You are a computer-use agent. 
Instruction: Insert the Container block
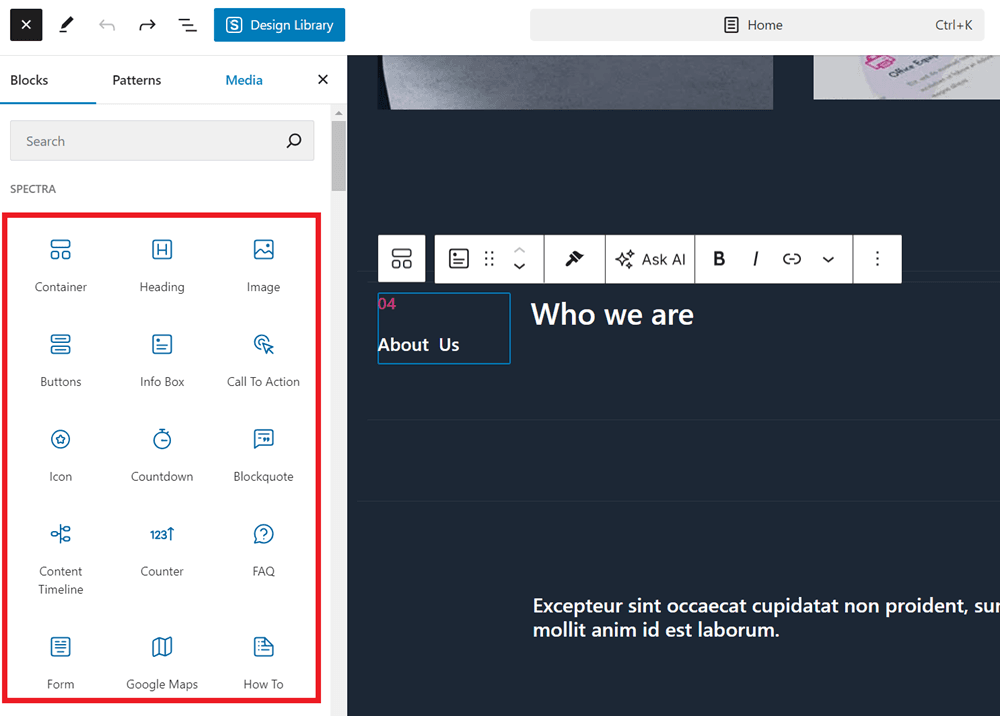click(61, 264)
